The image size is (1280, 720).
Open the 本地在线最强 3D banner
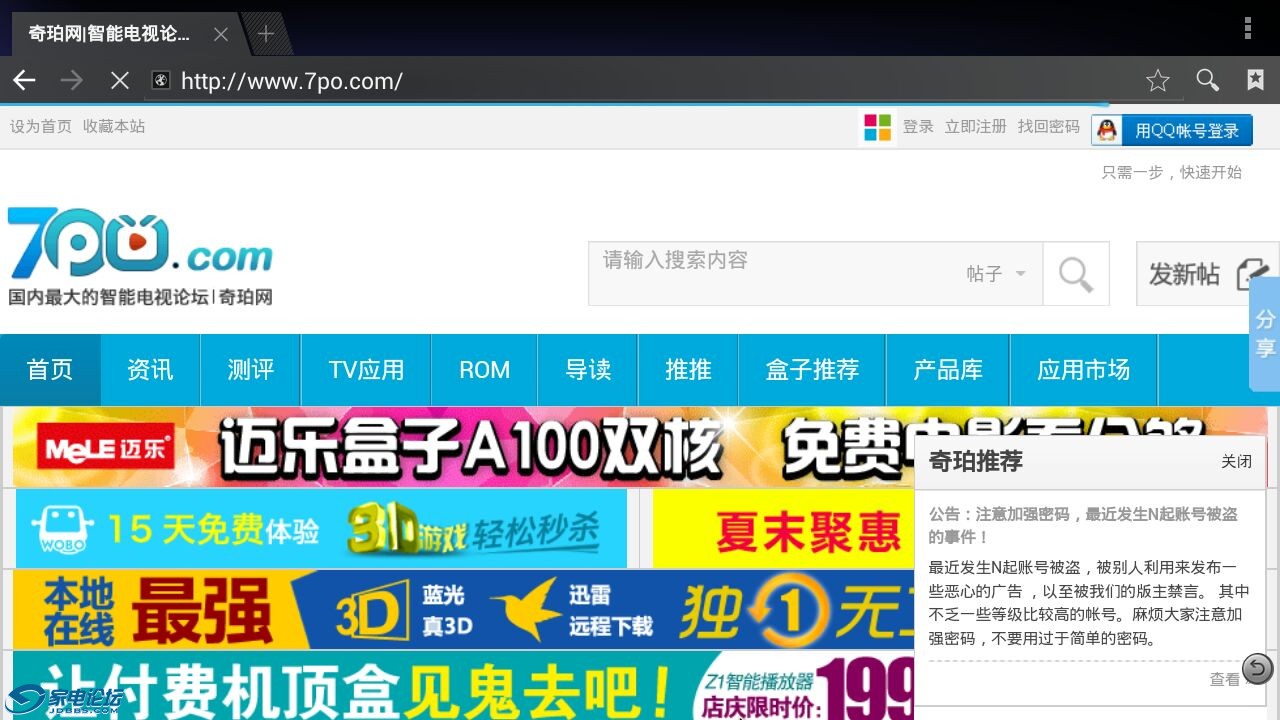463,610
